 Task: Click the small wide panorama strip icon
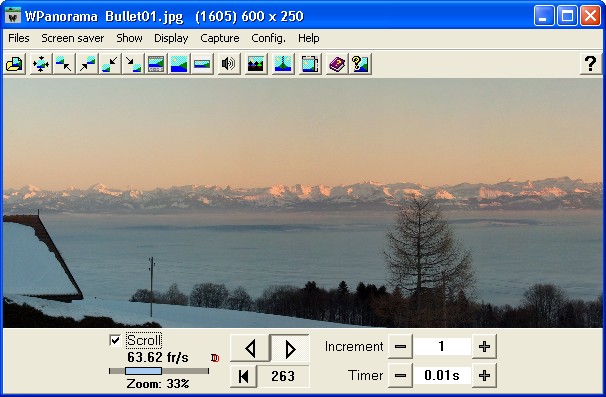click(202, 63)
